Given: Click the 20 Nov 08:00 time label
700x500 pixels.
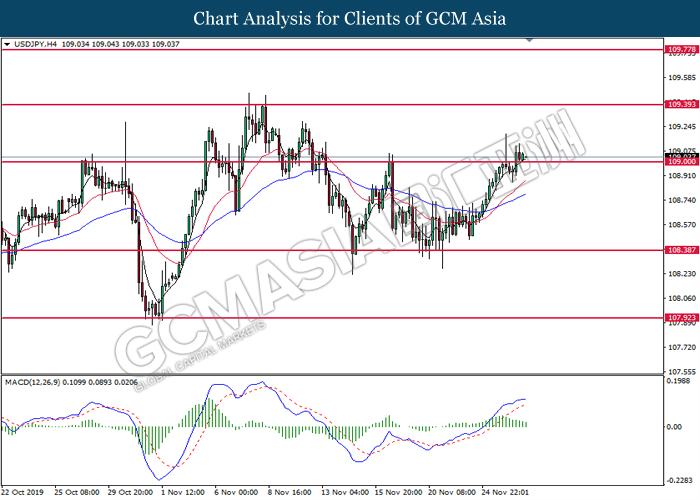Looking at the screenshot, I should click(x=452, y=492).
